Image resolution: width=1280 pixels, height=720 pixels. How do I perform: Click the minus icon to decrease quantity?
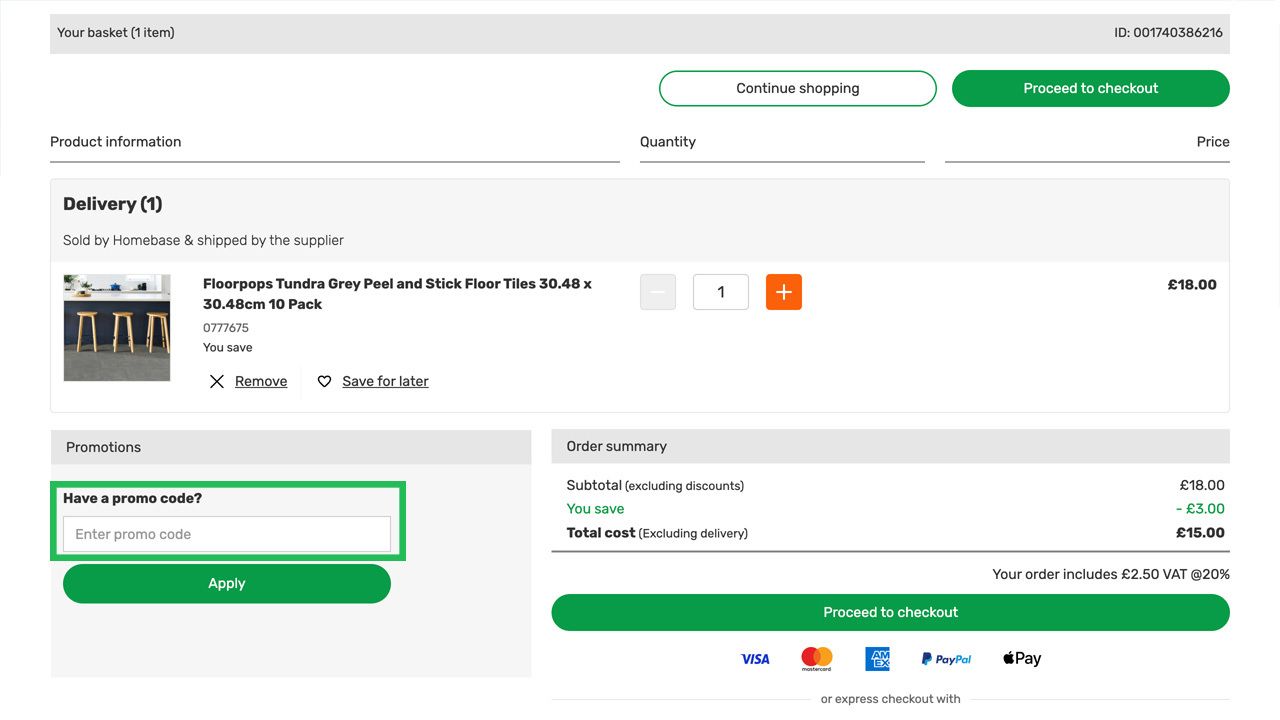[657, 291]
